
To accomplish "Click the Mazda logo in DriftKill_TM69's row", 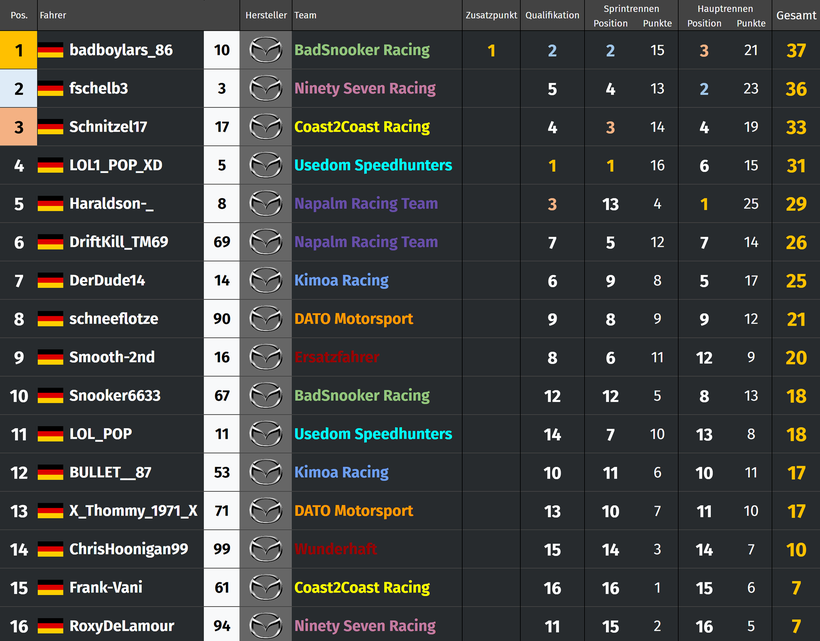I will point(266,242).
